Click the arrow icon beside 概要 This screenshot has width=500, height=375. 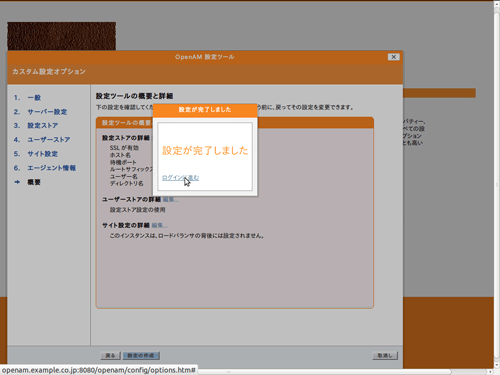tap(17, 182)
